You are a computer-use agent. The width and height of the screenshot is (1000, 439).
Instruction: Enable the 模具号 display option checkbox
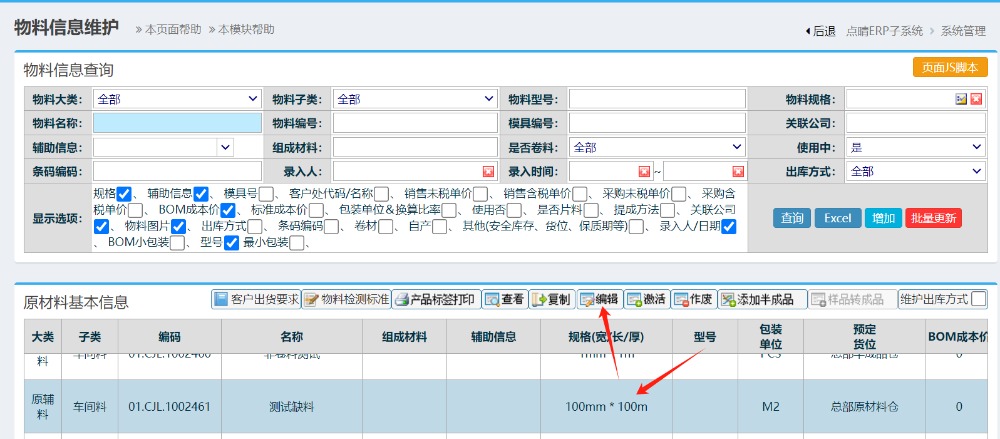267,193
